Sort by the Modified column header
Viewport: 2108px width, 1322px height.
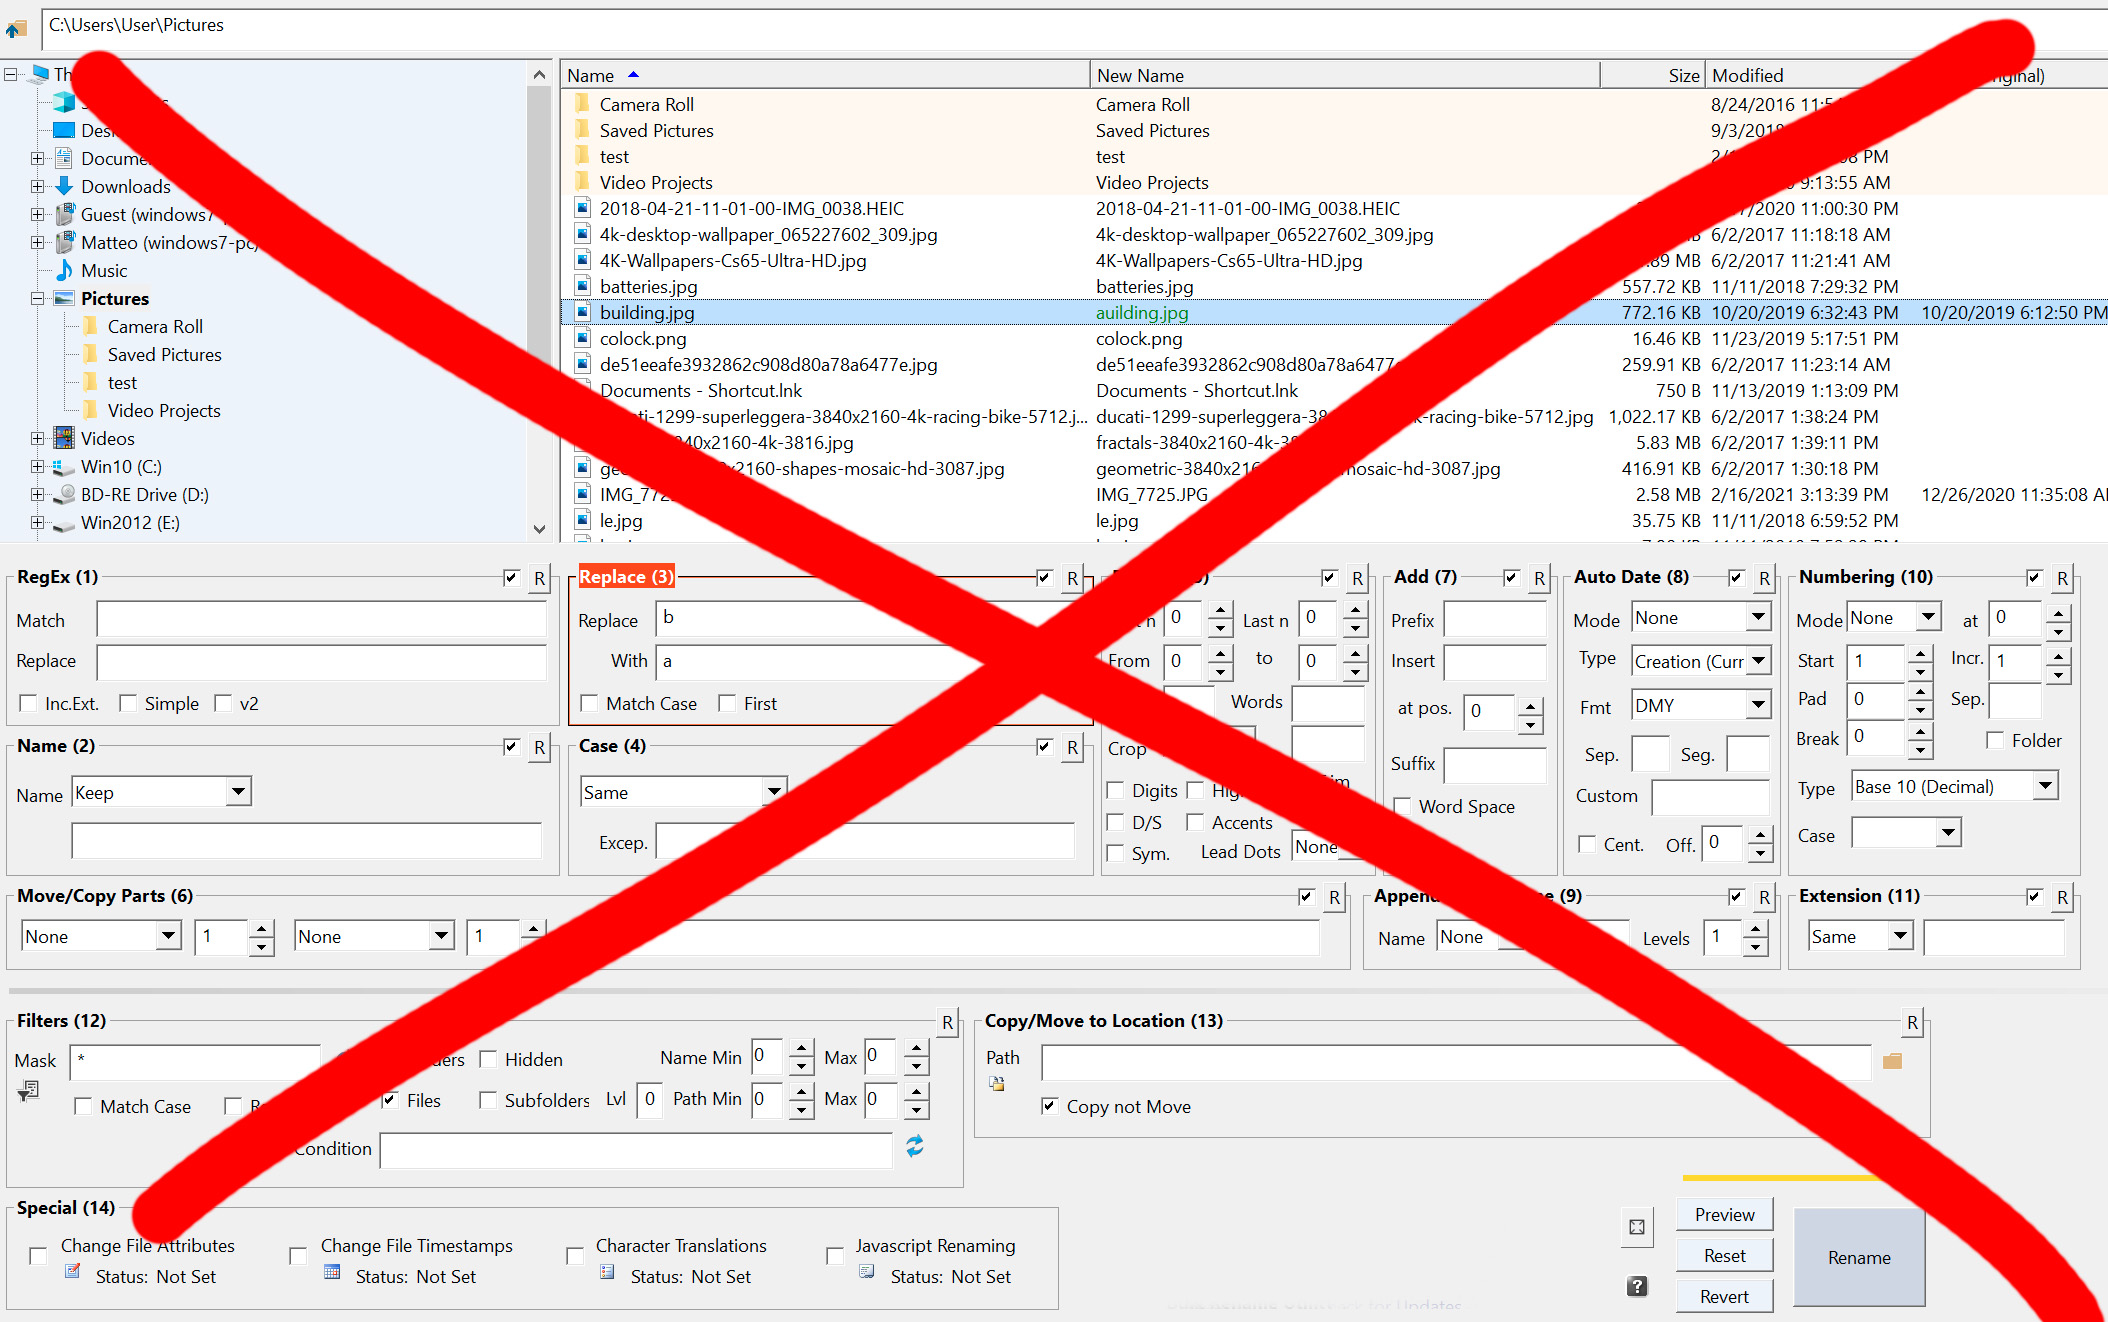point(1747,76)
